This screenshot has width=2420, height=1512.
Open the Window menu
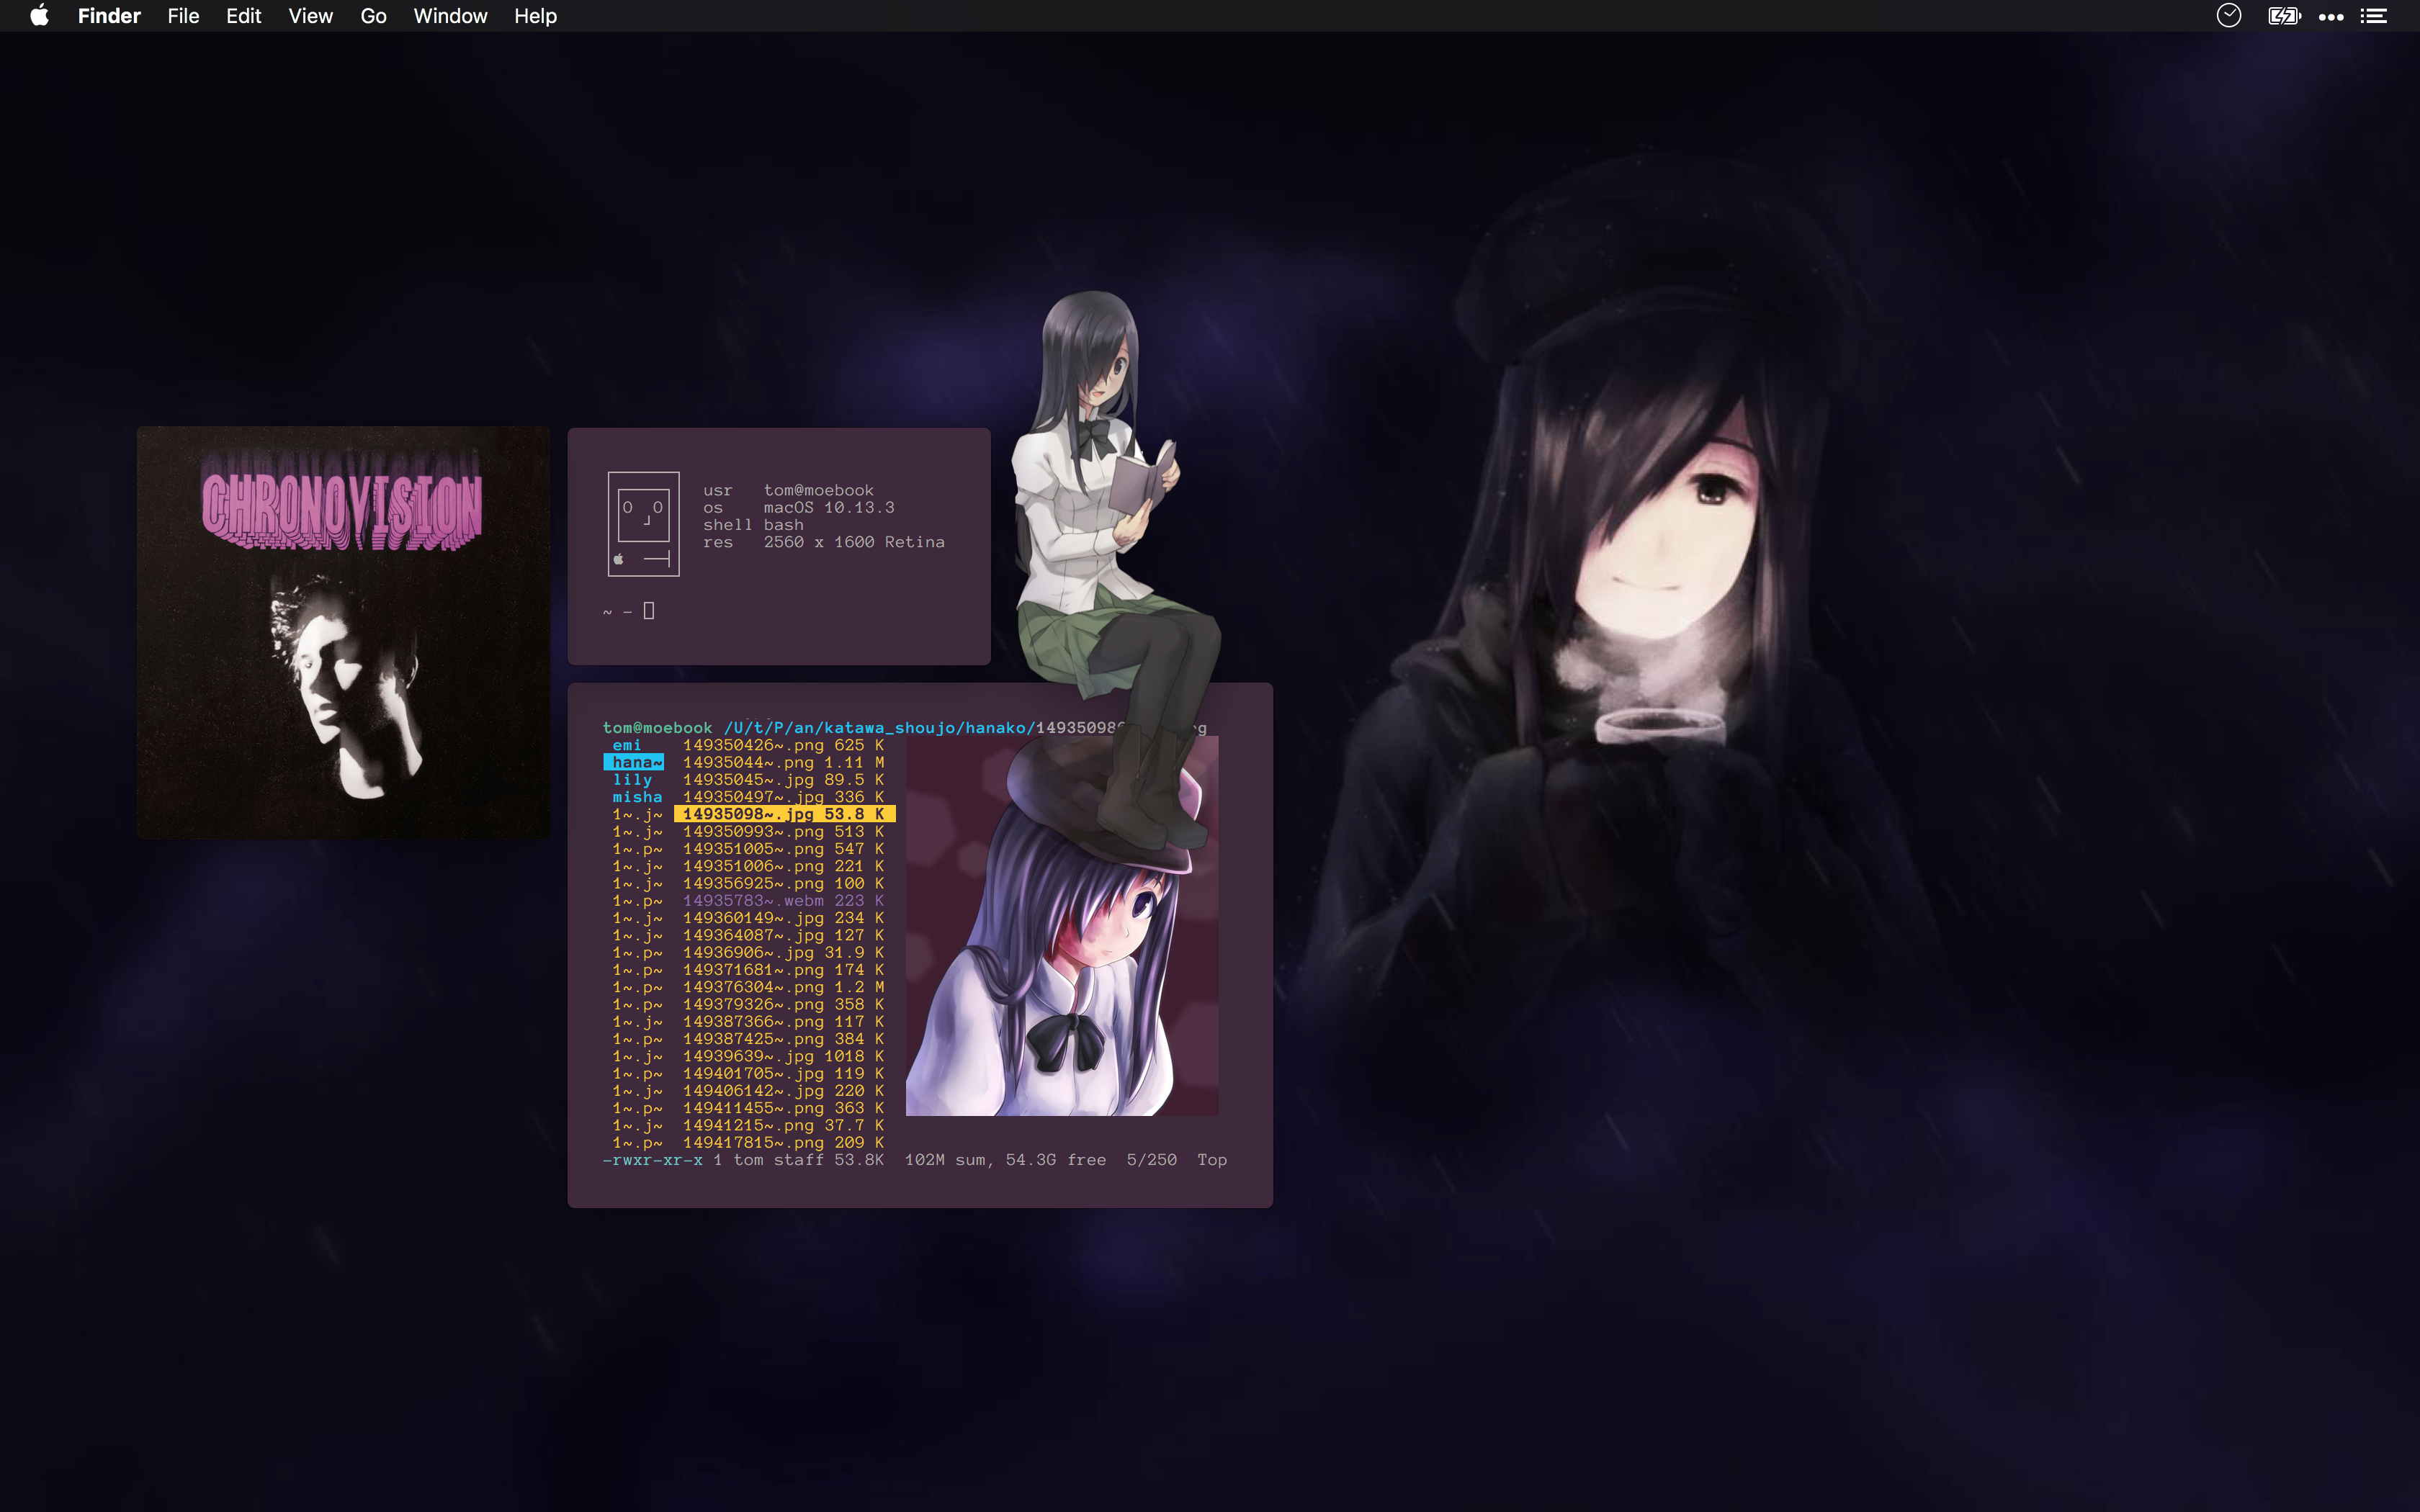point(450,16)
